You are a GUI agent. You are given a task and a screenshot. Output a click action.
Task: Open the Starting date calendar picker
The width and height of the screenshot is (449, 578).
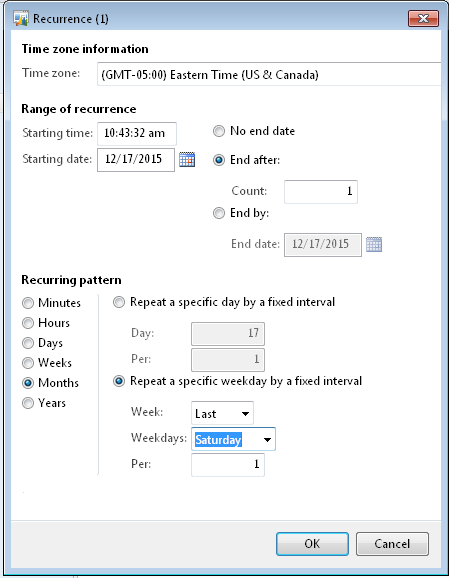coord(187,160)
